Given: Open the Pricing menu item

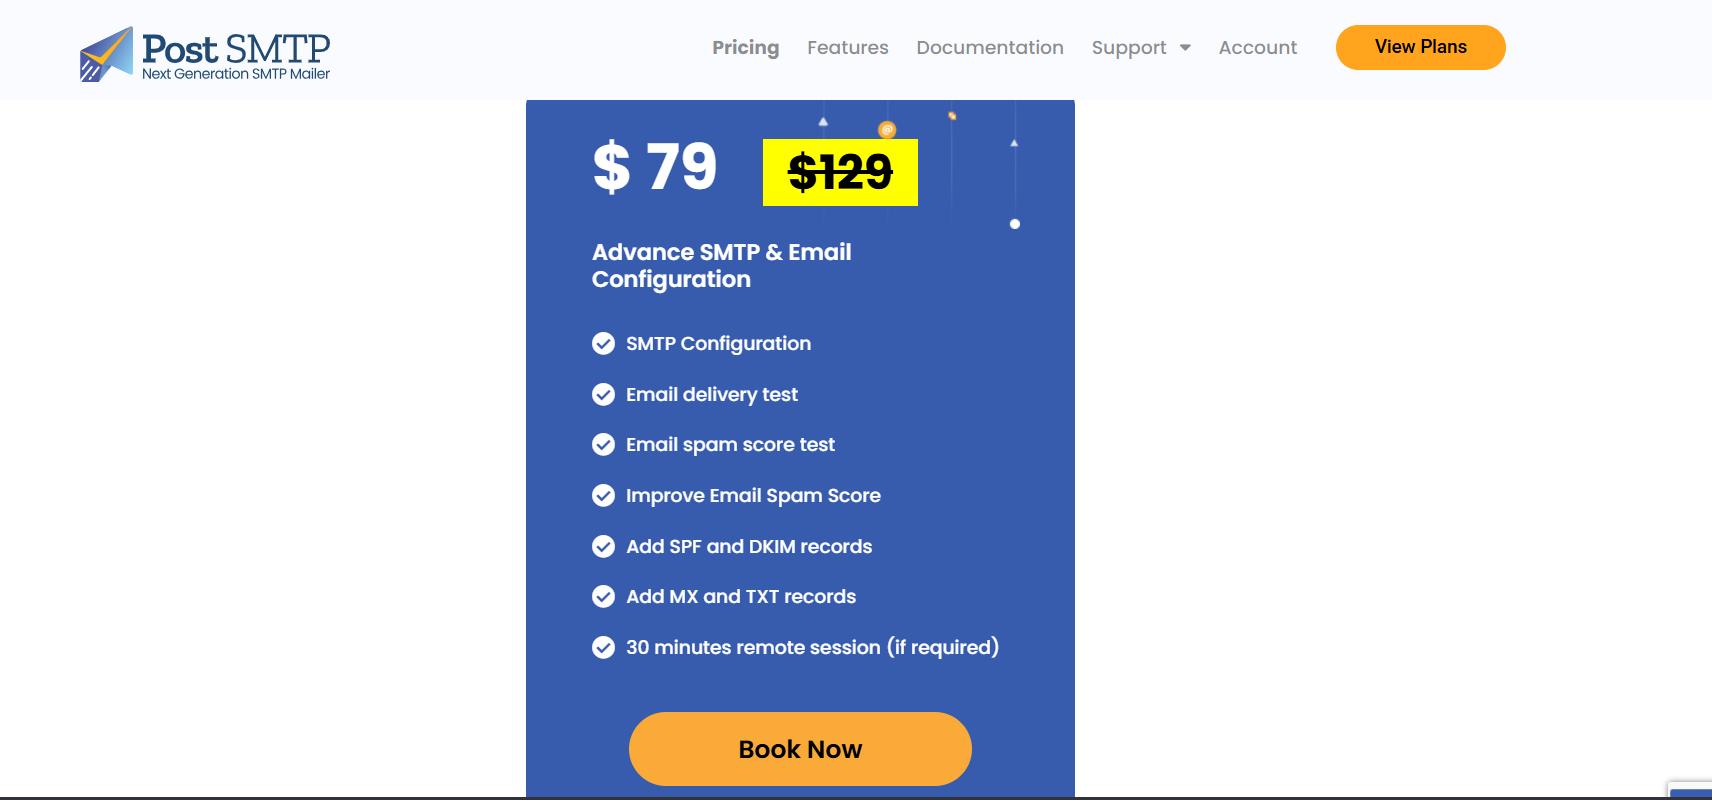Looking at the screenshot, I should 745,48.
